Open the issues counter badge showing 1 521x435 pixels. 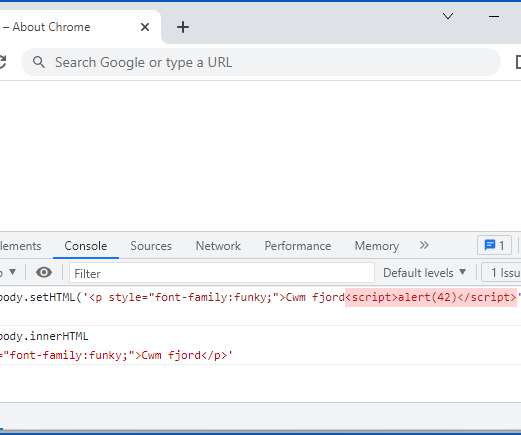[494, 246]
